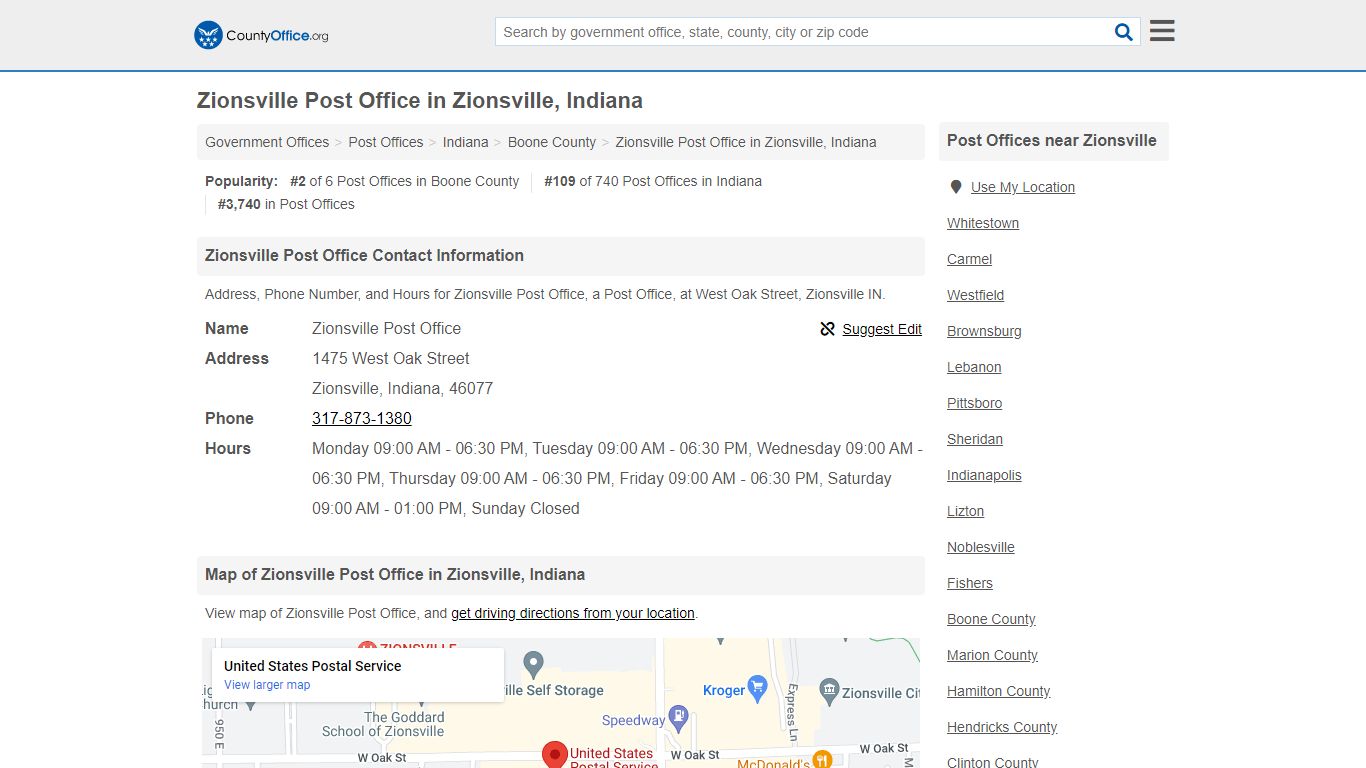Open Brownsburg post offices link
1366x768 pixels.
(x=984, y=331)
